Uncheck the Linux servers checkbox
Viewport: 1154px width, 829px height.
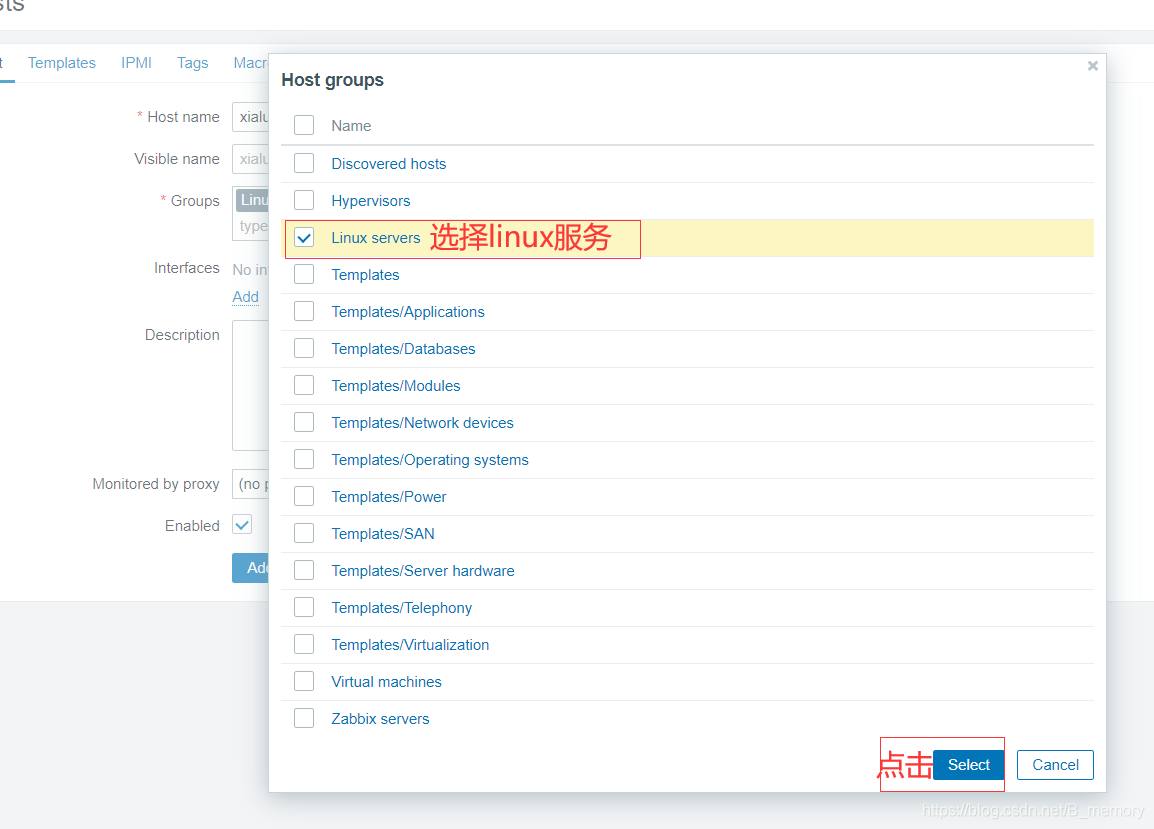point(304,237)
